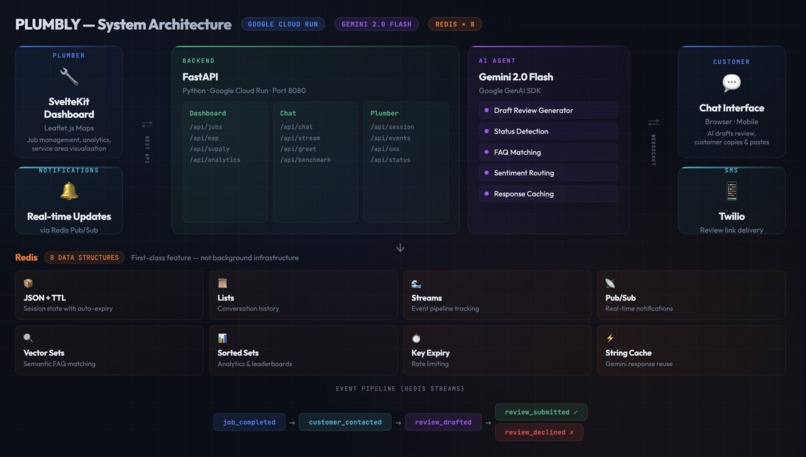The image size is (806, 457).
Task: Select the job_completed pipeline chip
Action: pyautogui.click(x=249, y=422)
